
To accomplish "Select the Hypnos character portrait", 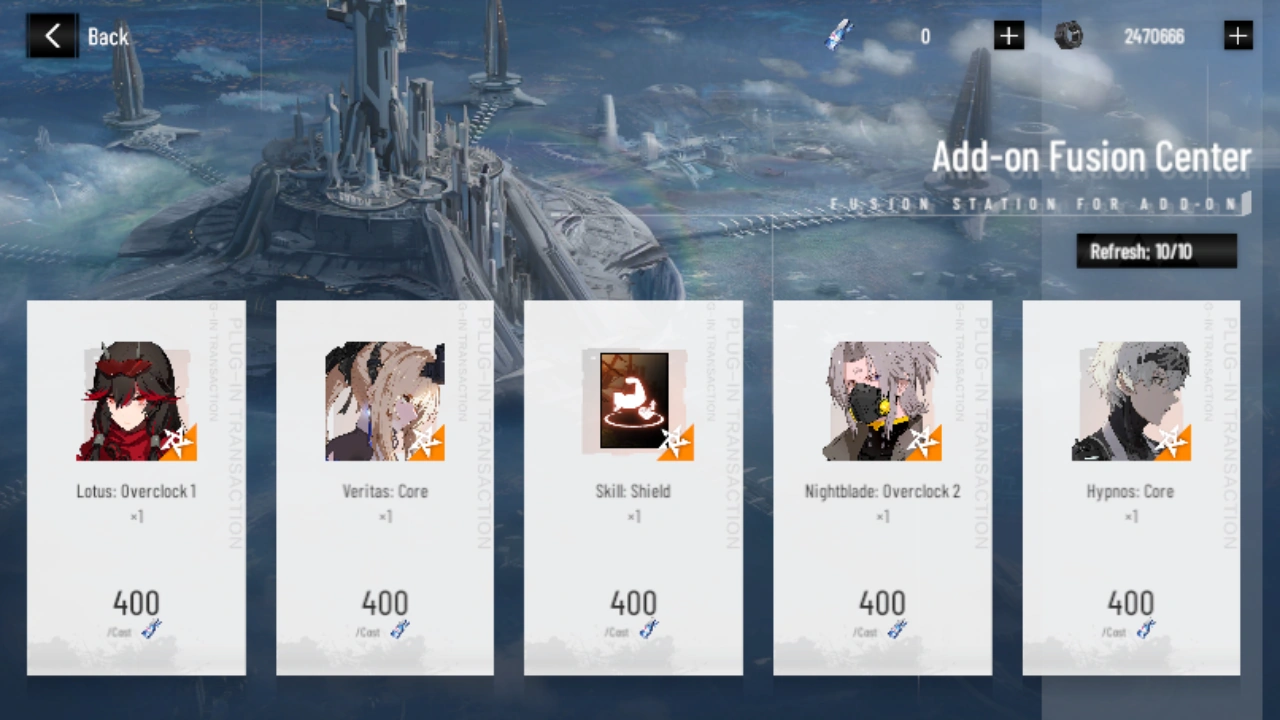I will tap(1131, 401).
